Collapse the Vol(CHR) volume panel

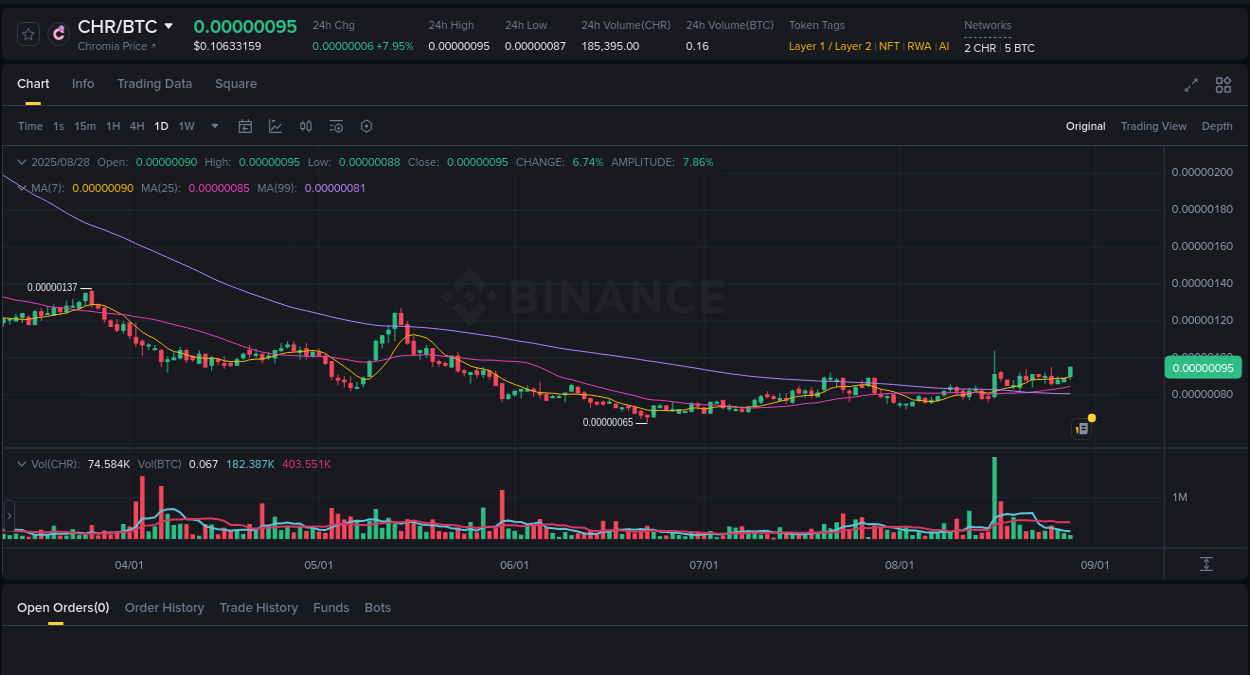point(21,464)
